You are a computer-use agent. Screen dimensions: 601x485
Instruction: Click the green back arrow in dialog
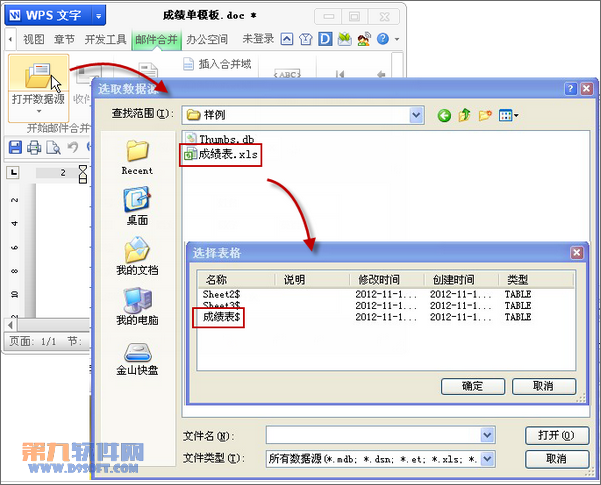coord(444,115)
